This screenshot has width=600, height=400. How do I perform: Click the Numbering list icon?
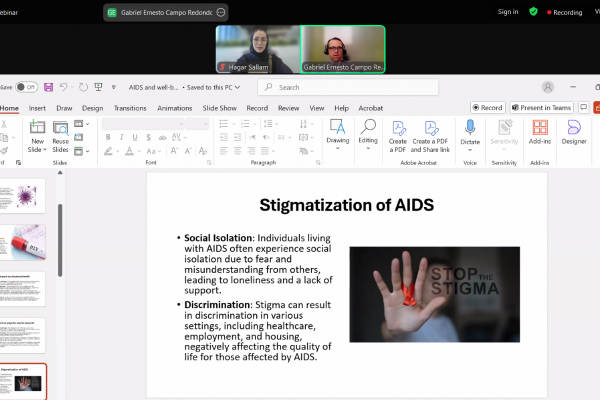(x=245, y=124)
